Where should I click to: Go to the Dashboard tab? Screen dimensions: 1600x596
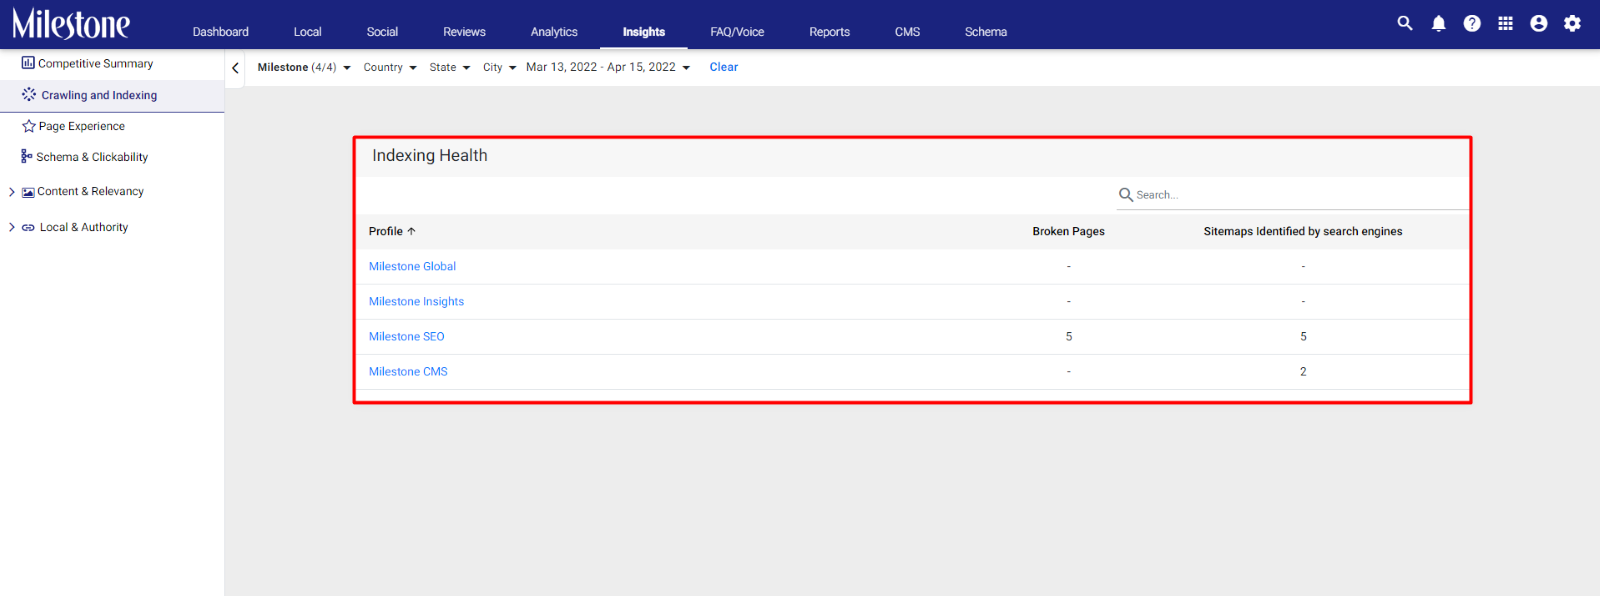click(221, 32)
